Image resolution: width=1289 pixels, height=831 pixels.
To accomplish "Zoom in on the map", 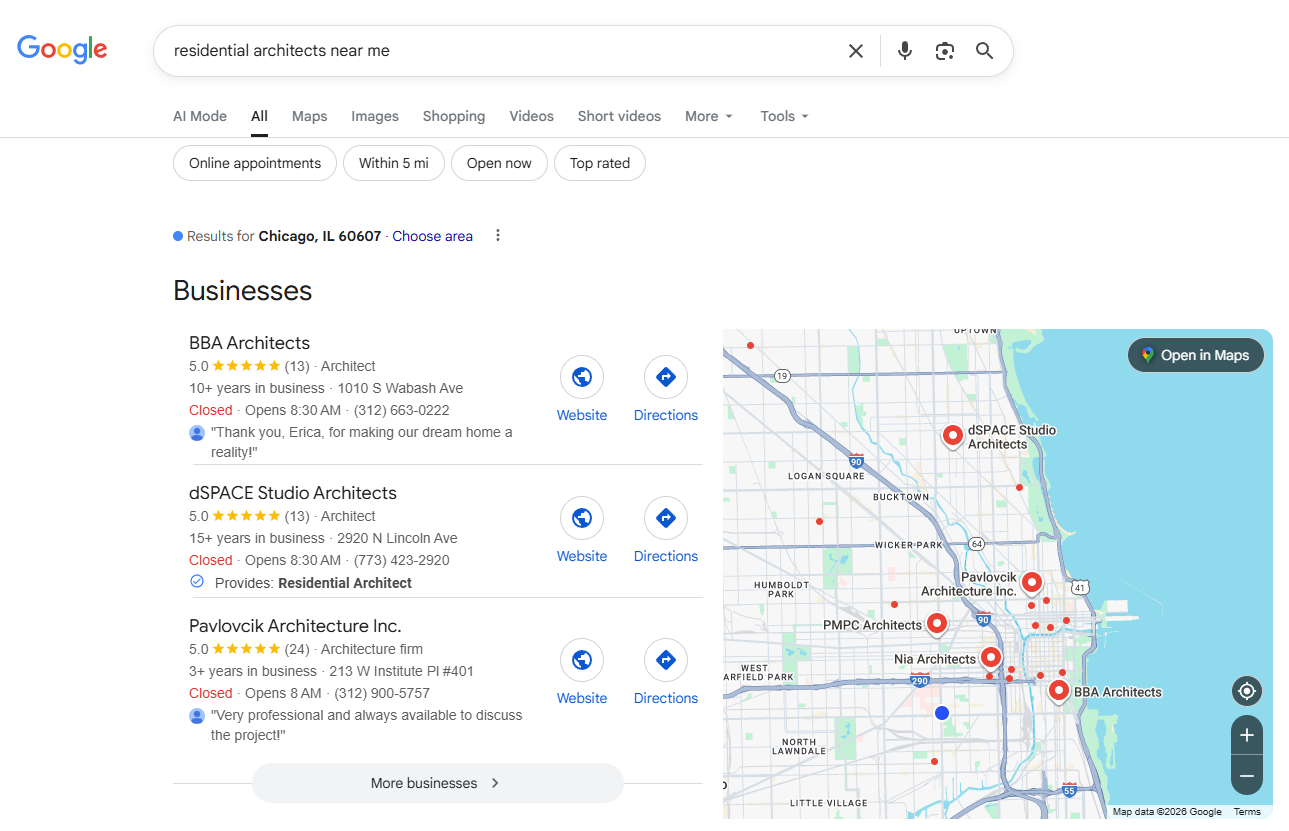I will click(1246, 735).
